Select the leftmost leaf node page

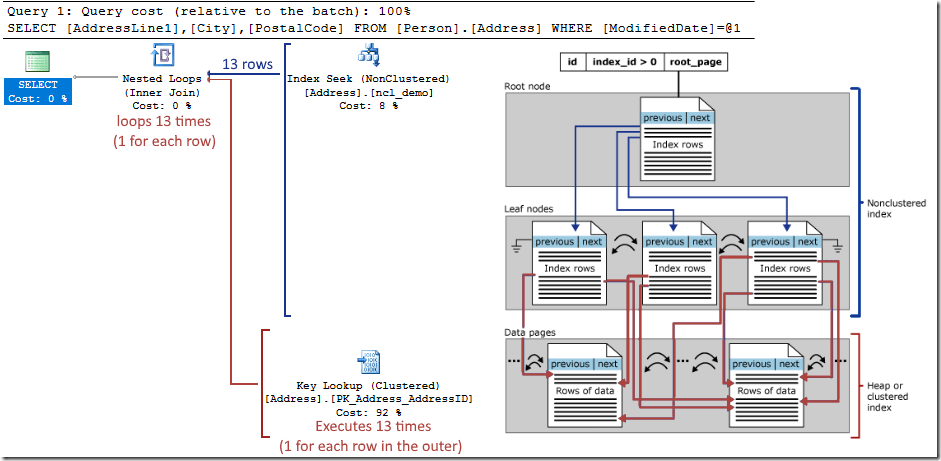pos(569,262)
